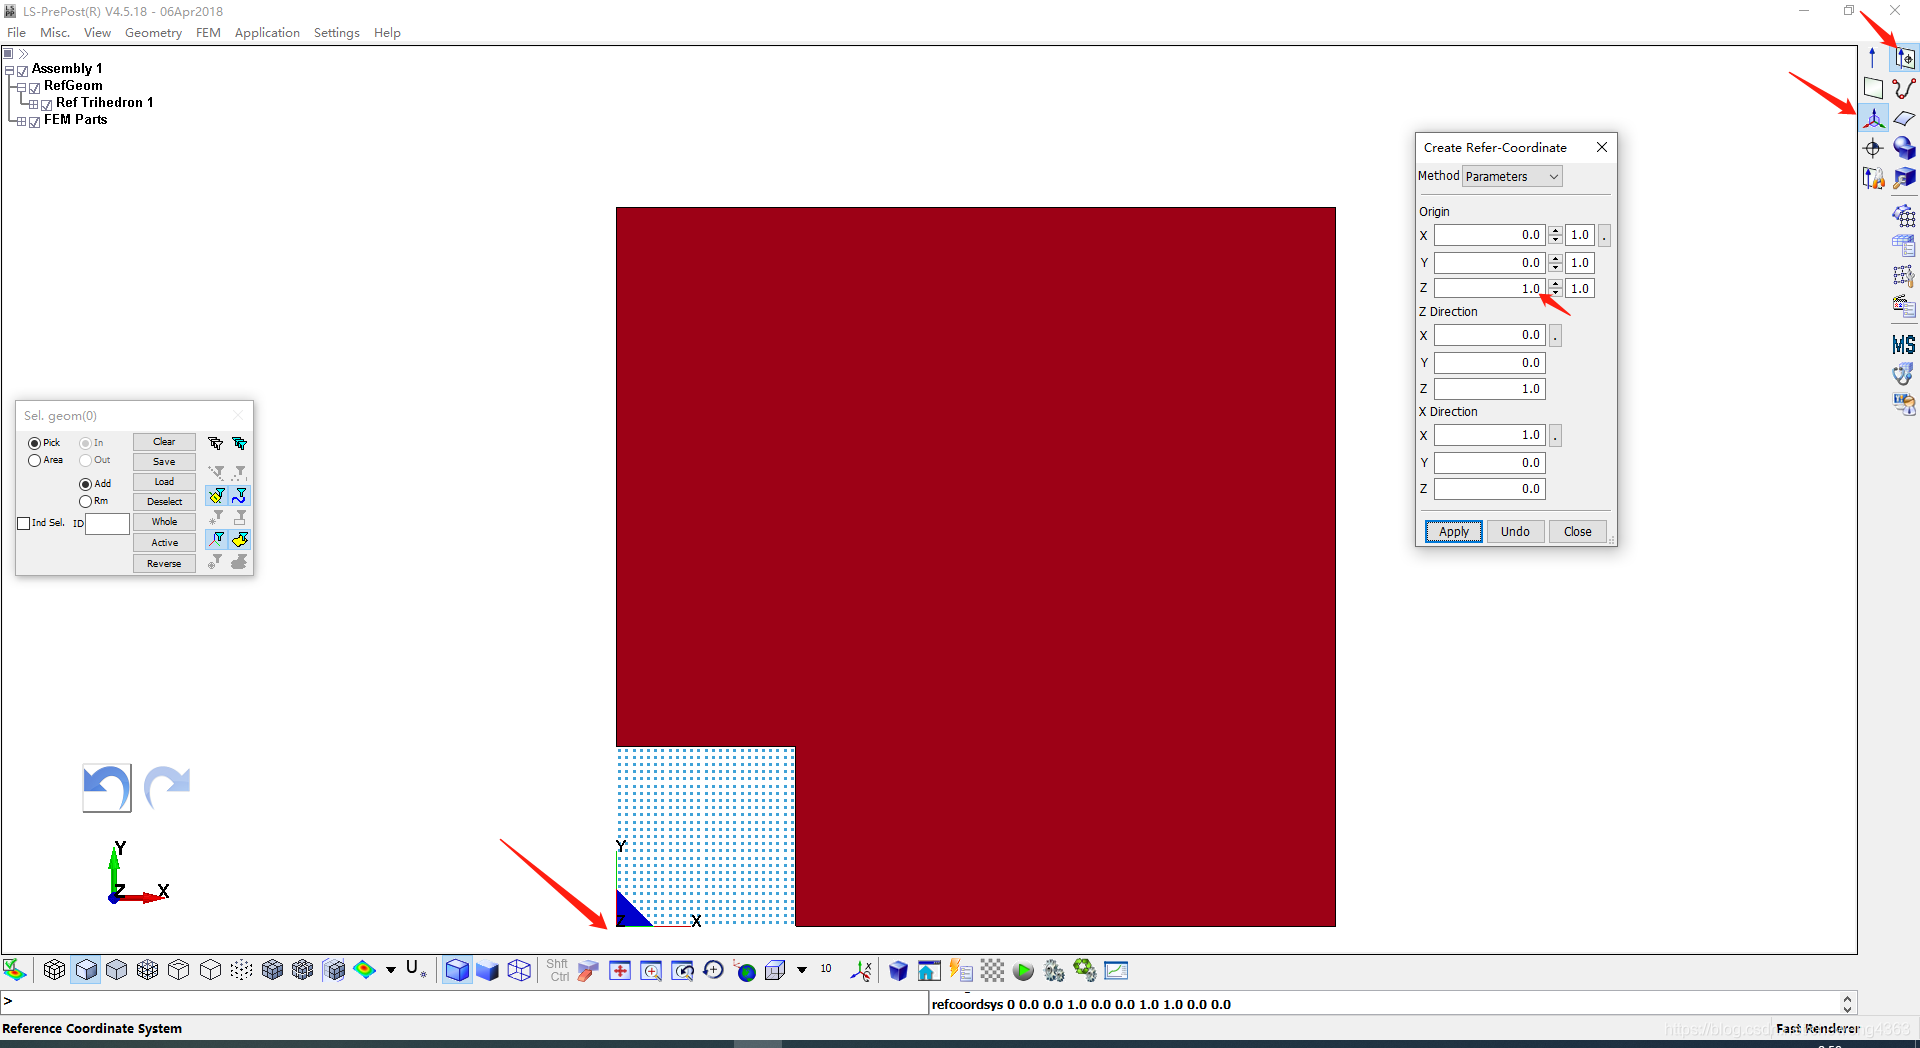The image size is (1920, 1048).
Task: Open the Reference Geometry tools icon
Action: point(1904,58)
